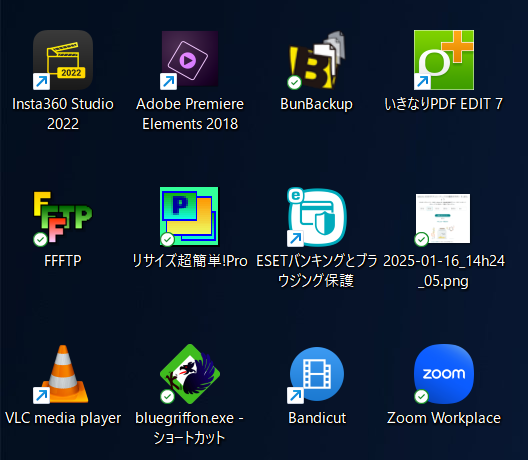The image size is (528, 460).
Task: Select the 2025-01-16_14h24_05.png thumbnail
Action: 443,219
